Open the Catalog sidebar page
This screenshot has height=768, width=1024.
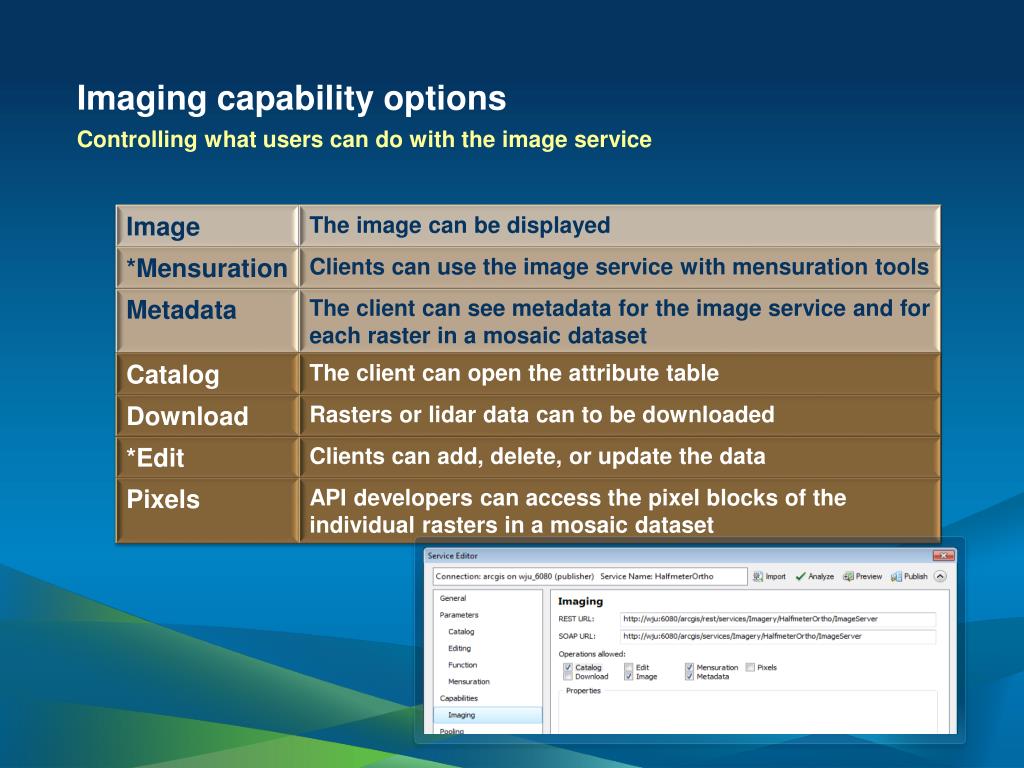click(461, 632)
